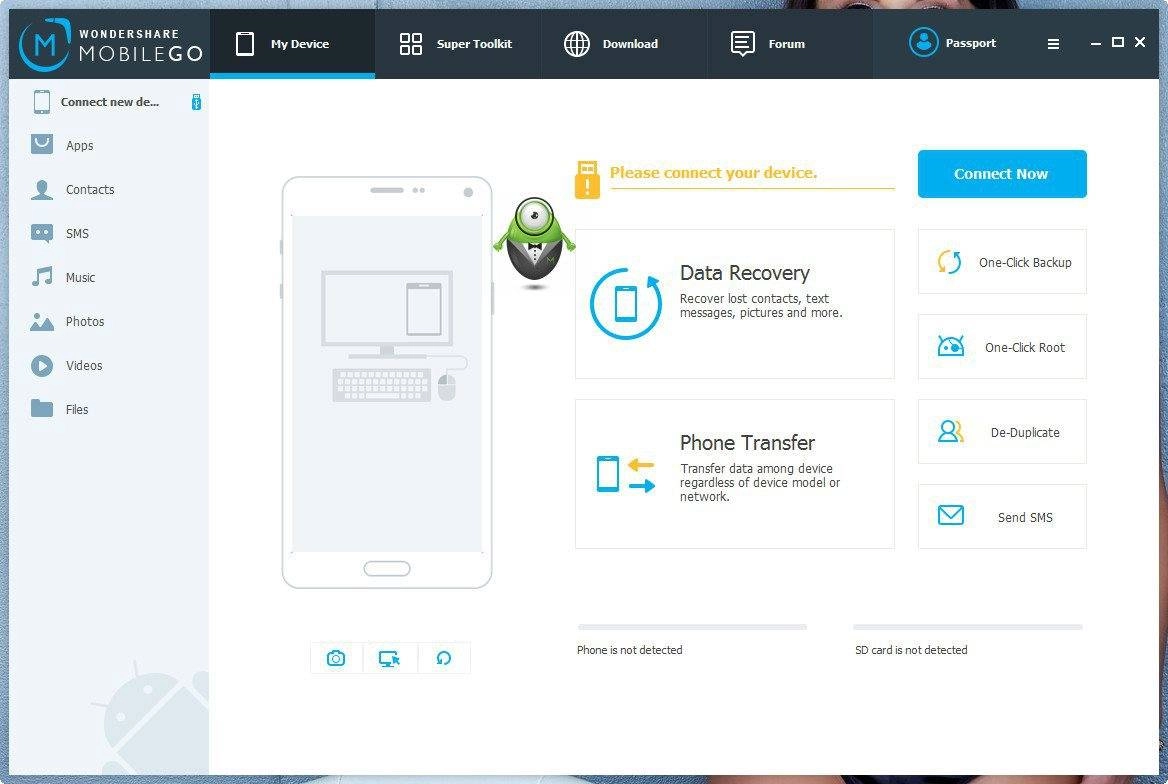Click the Passport user avatar icon

coord(923,42)
